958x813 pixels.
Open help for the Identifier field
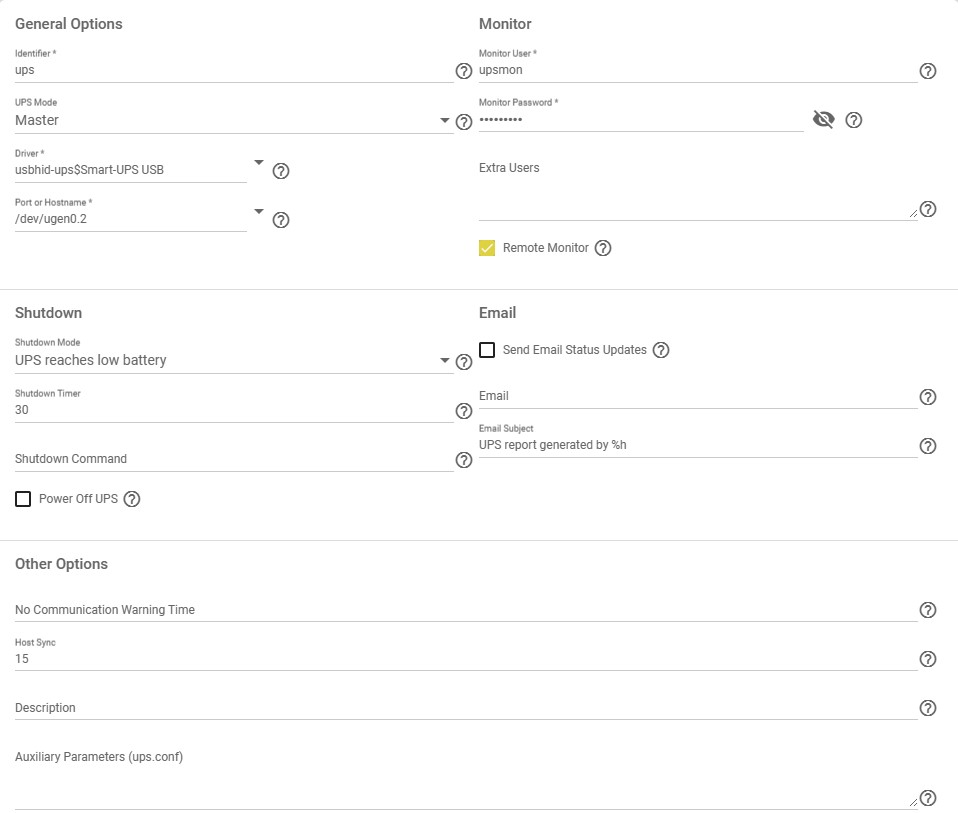[464, 71]
